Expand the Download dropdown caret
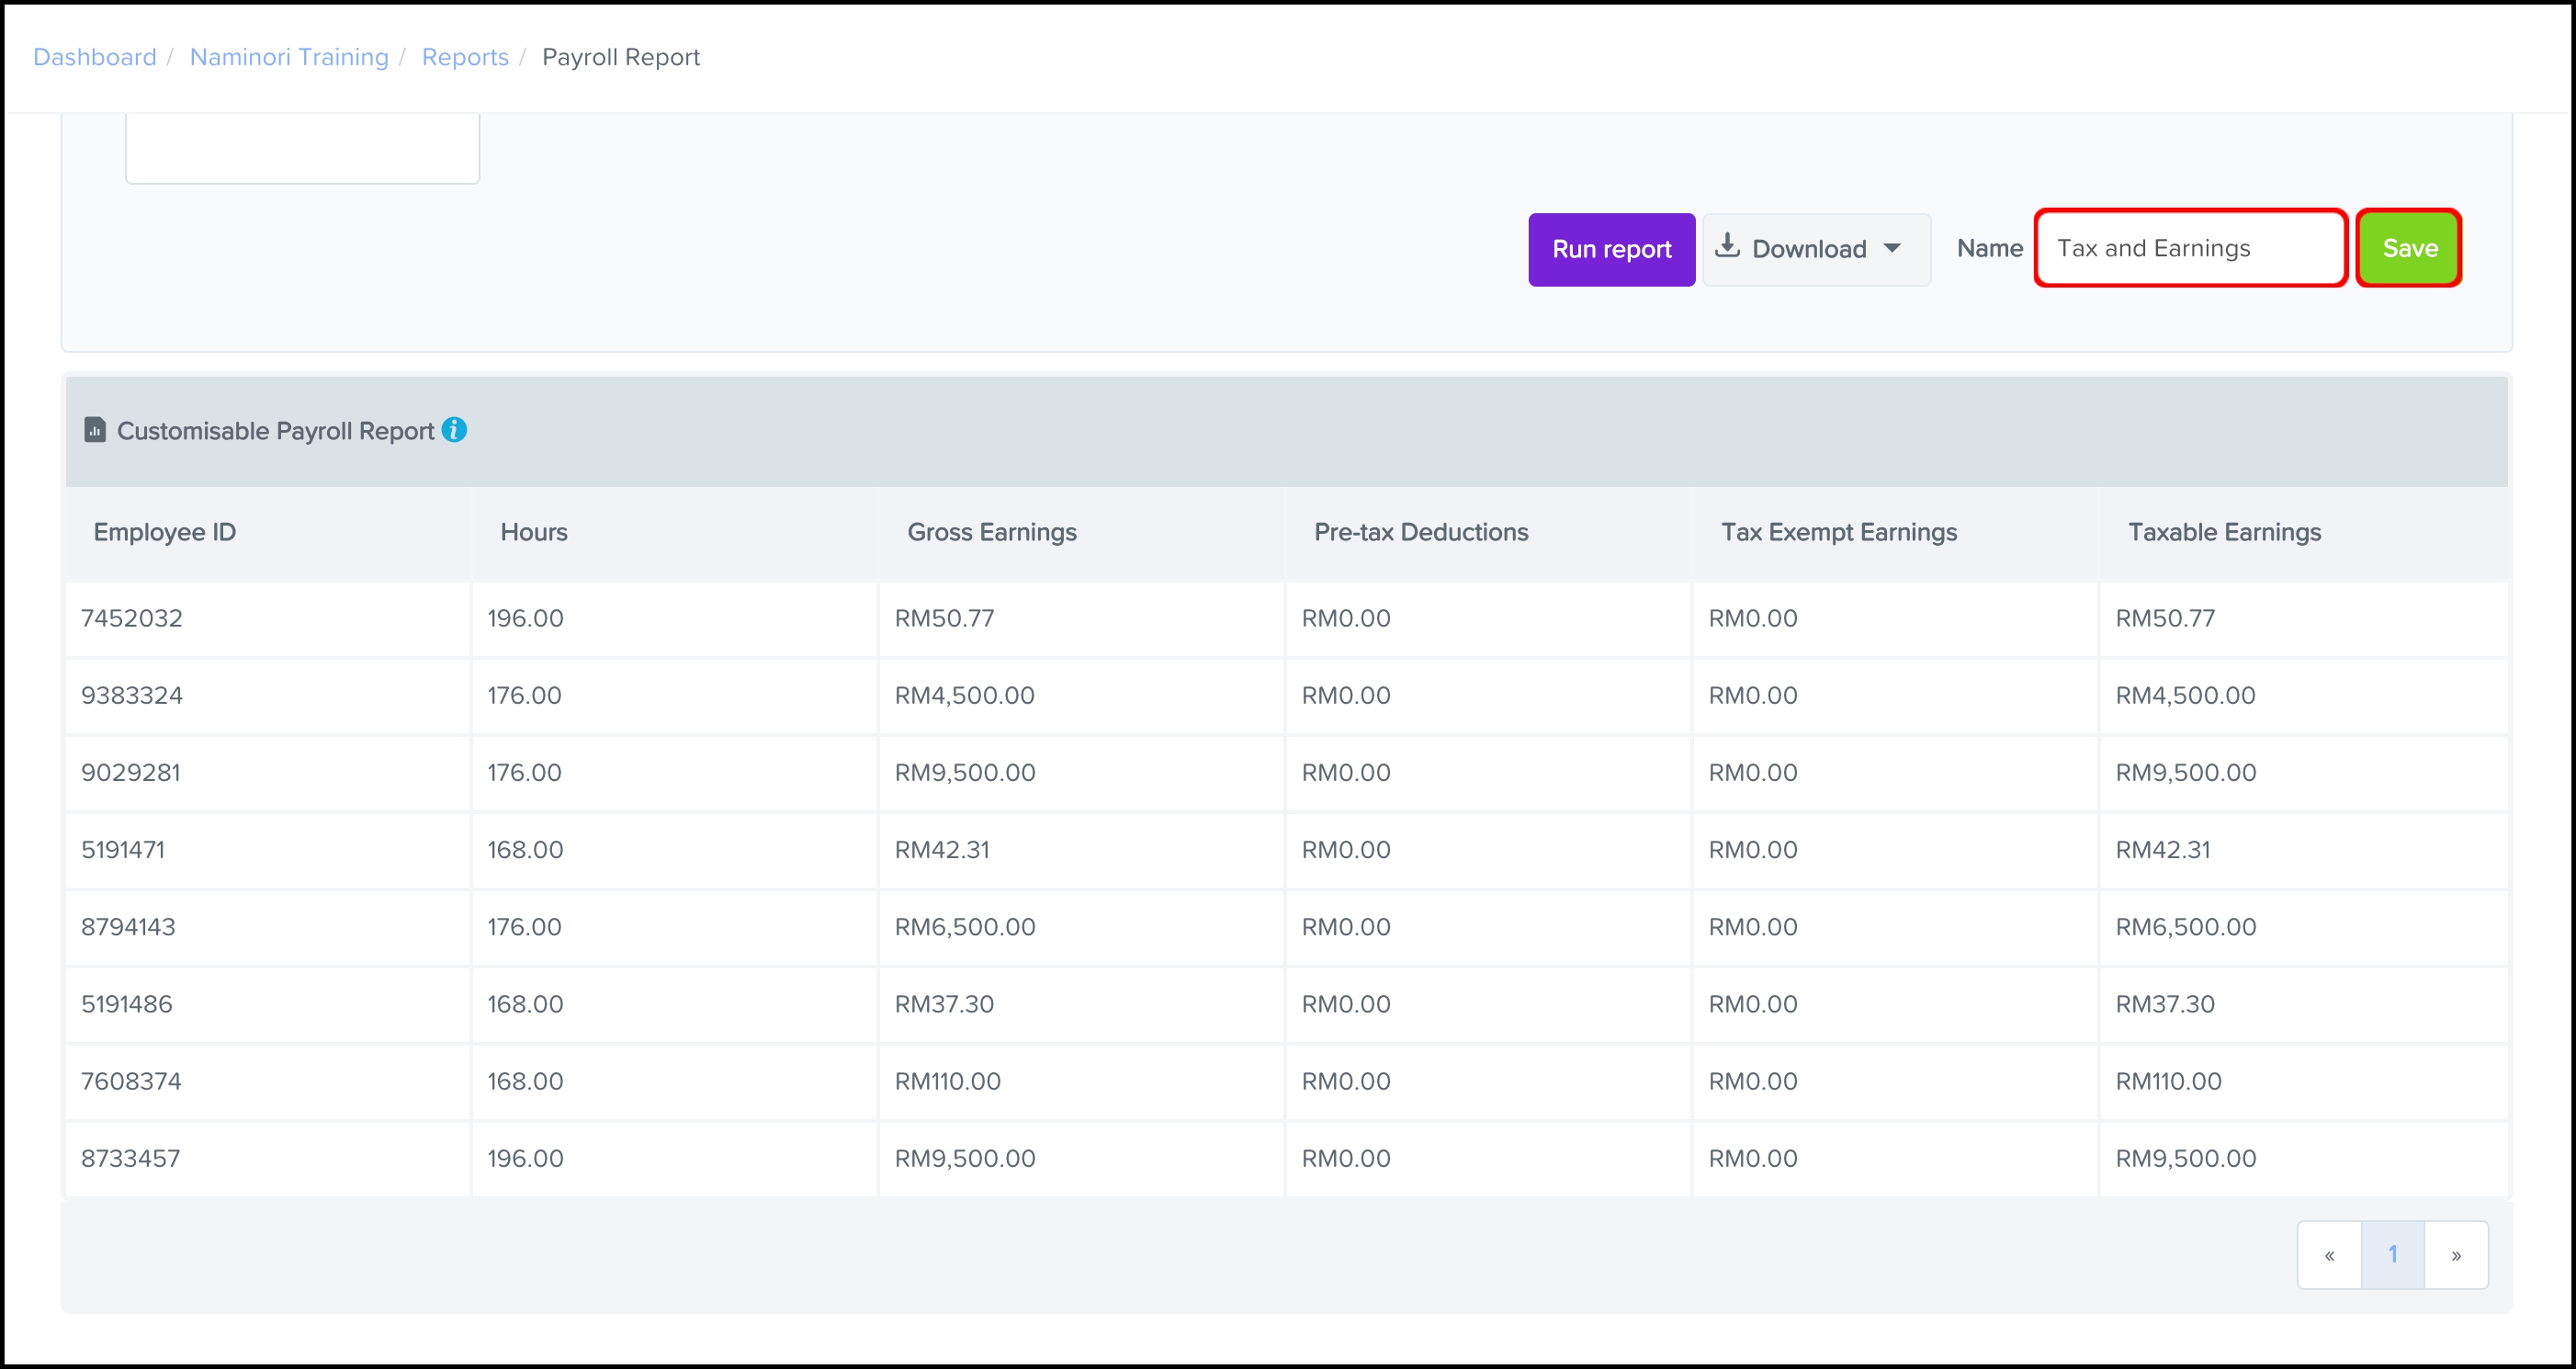Screen dimensions: 2576x1369 pyautogui.click(x=1892, y=248)
